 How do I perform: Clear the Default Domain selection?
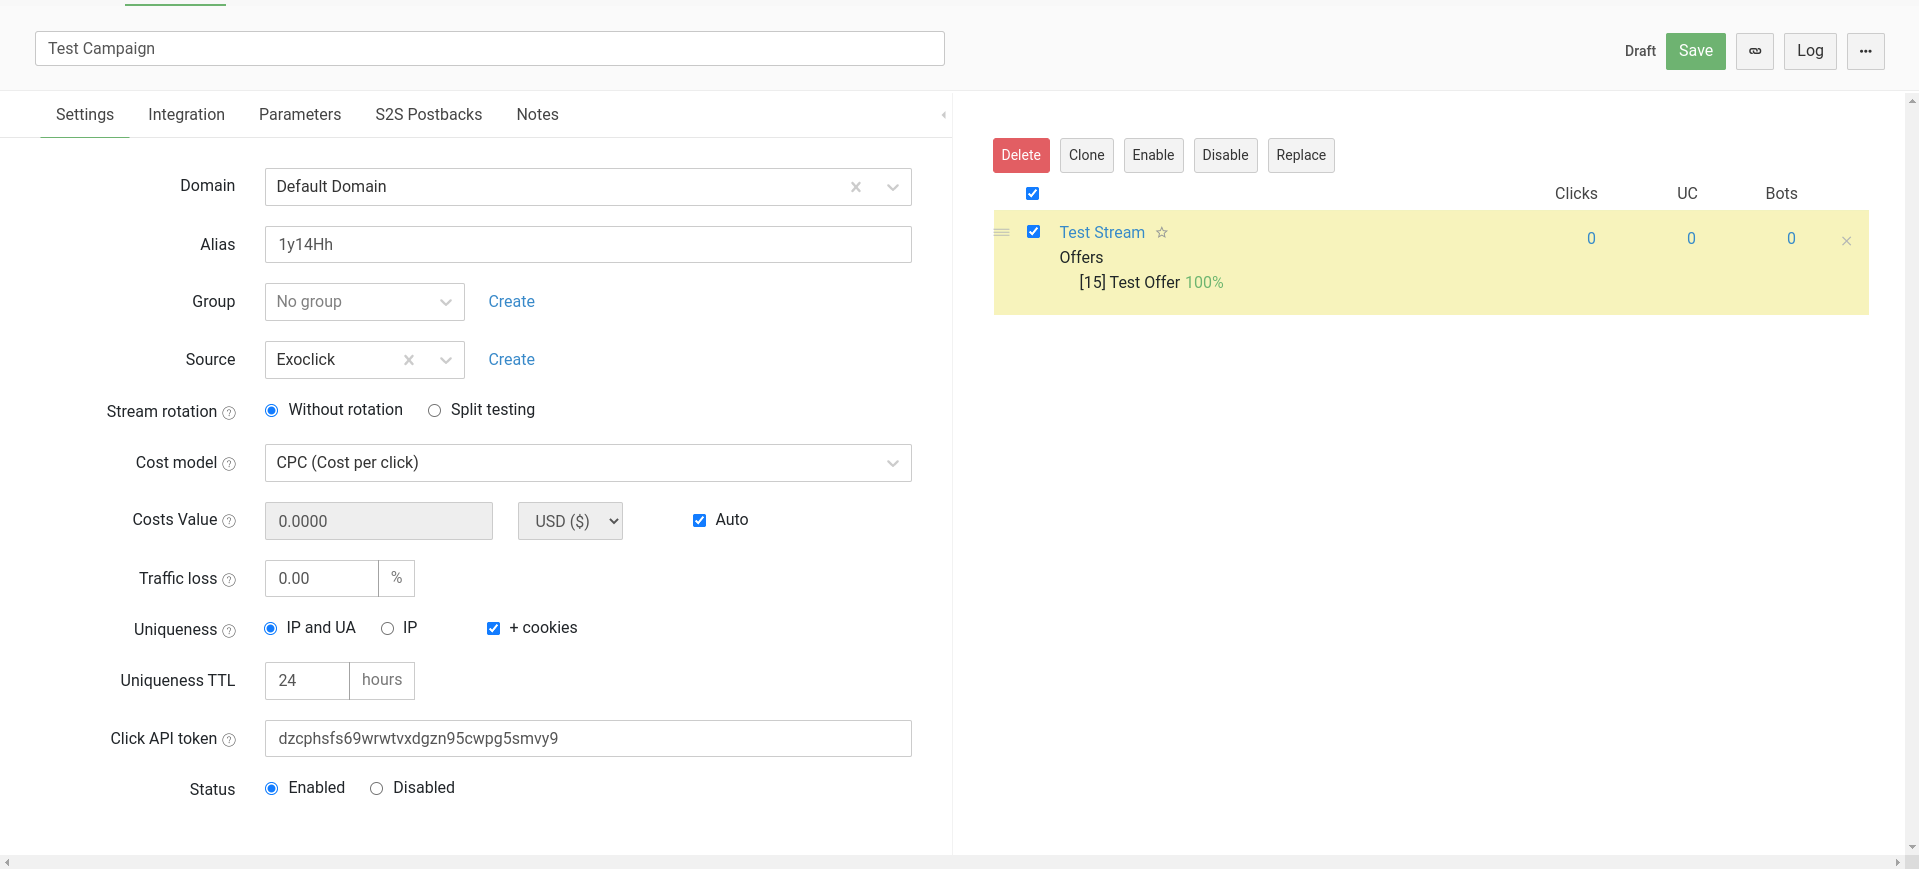[856, 187]
